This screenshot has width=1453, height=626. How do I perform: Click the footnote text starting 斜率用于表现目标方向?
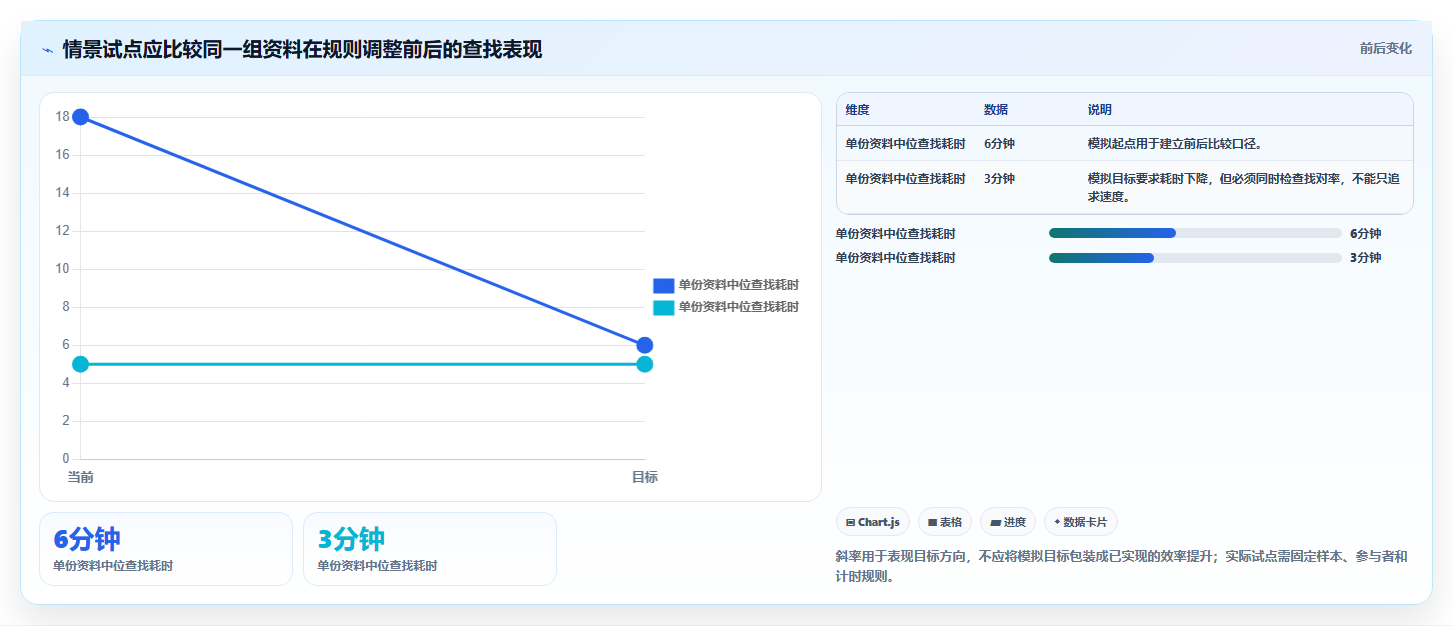1121,566
